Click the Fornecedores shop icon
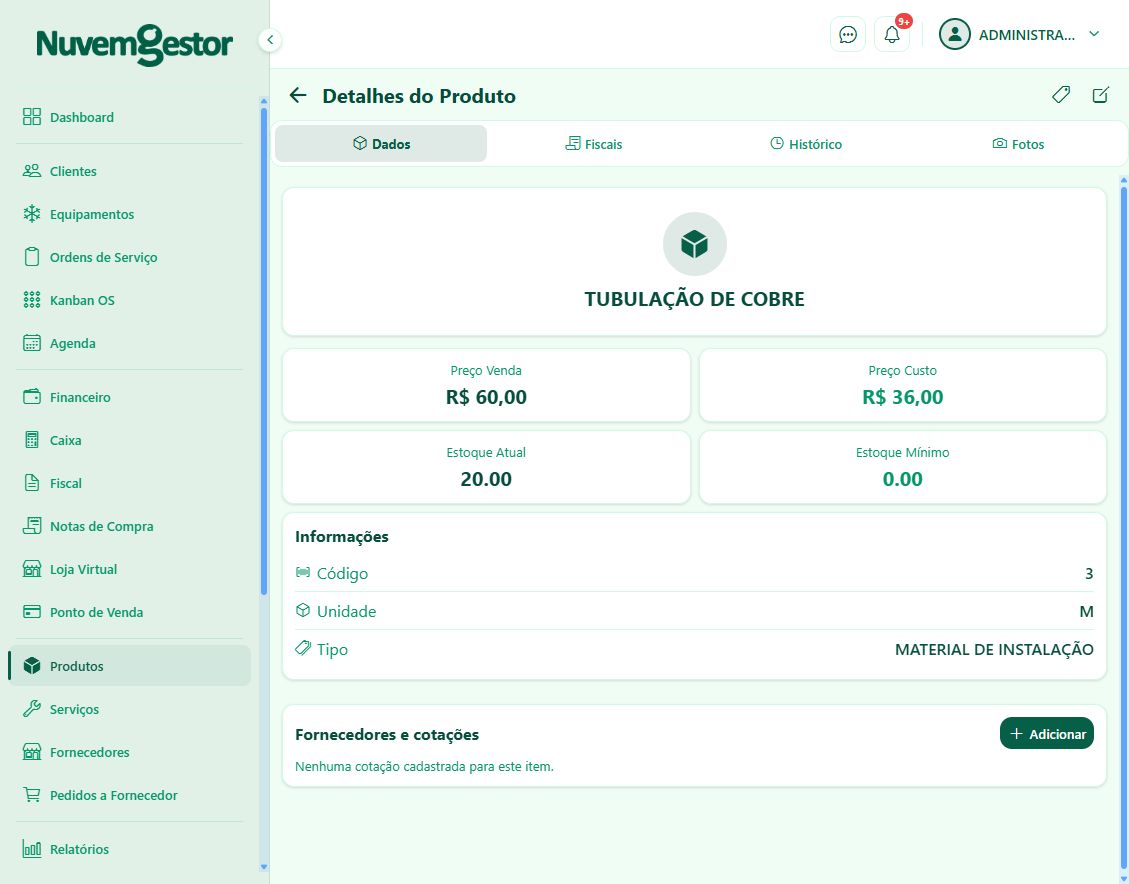Viewport: 1129px width, 884px height. [32, 752]
